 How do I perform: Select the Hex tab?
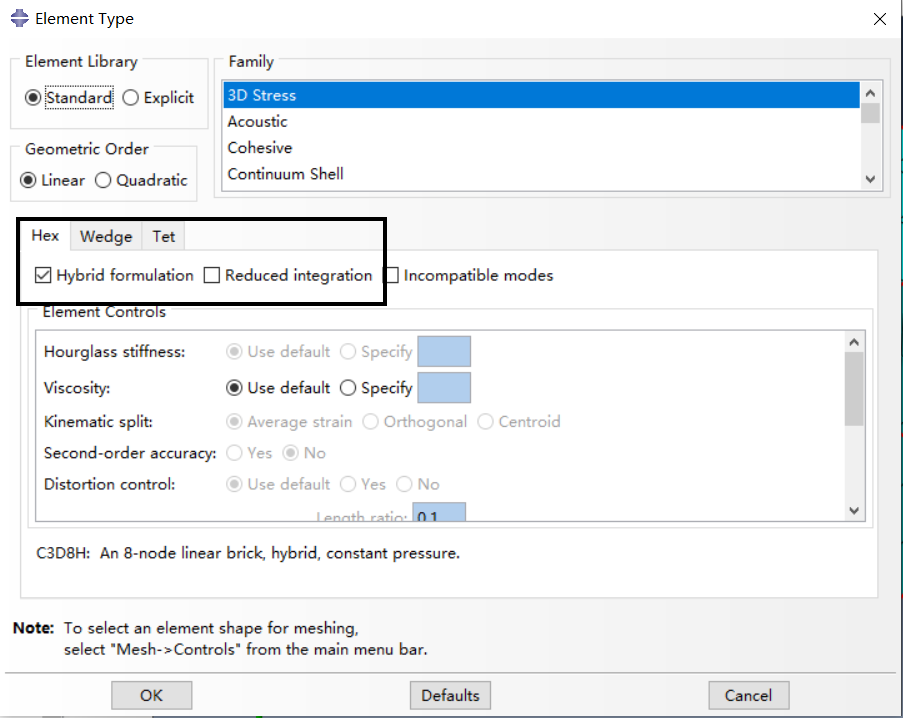coord(45,237)
